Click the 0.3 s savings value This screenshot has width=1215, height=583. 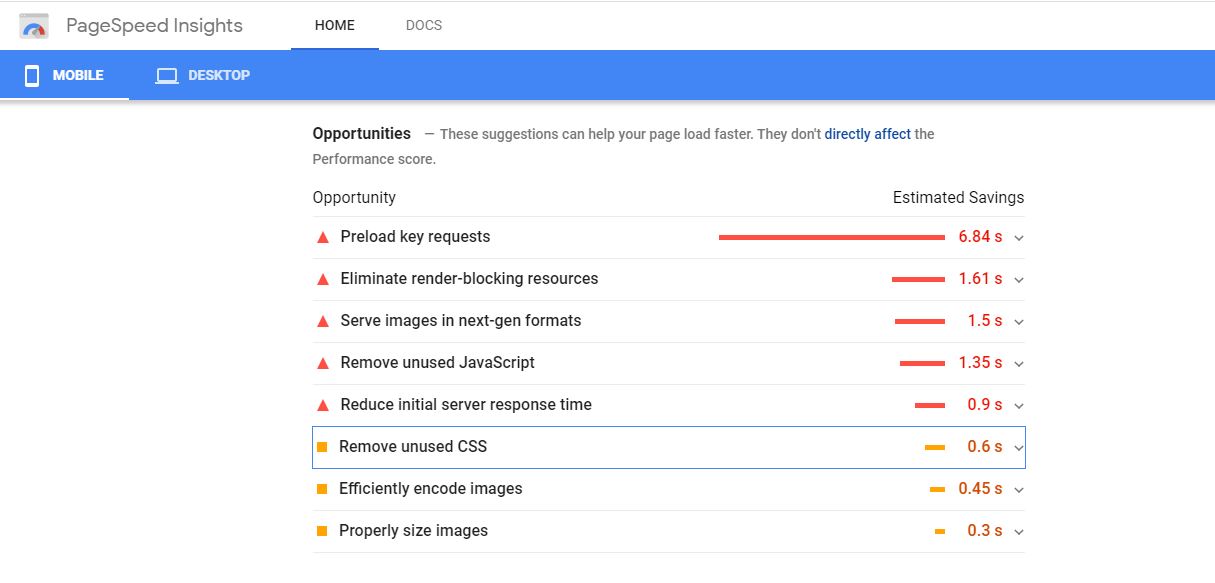985,531
